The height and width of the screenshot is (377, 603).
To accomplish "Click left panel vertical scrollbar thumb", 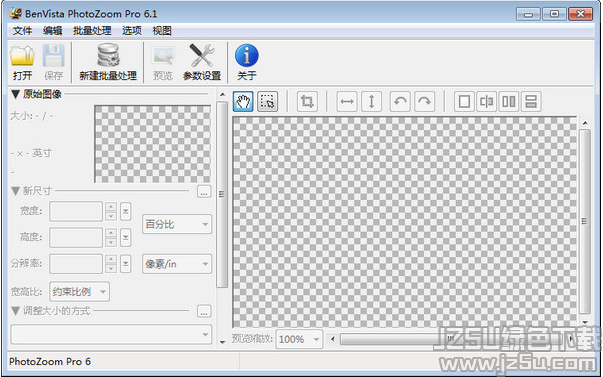I will point(222,194).
